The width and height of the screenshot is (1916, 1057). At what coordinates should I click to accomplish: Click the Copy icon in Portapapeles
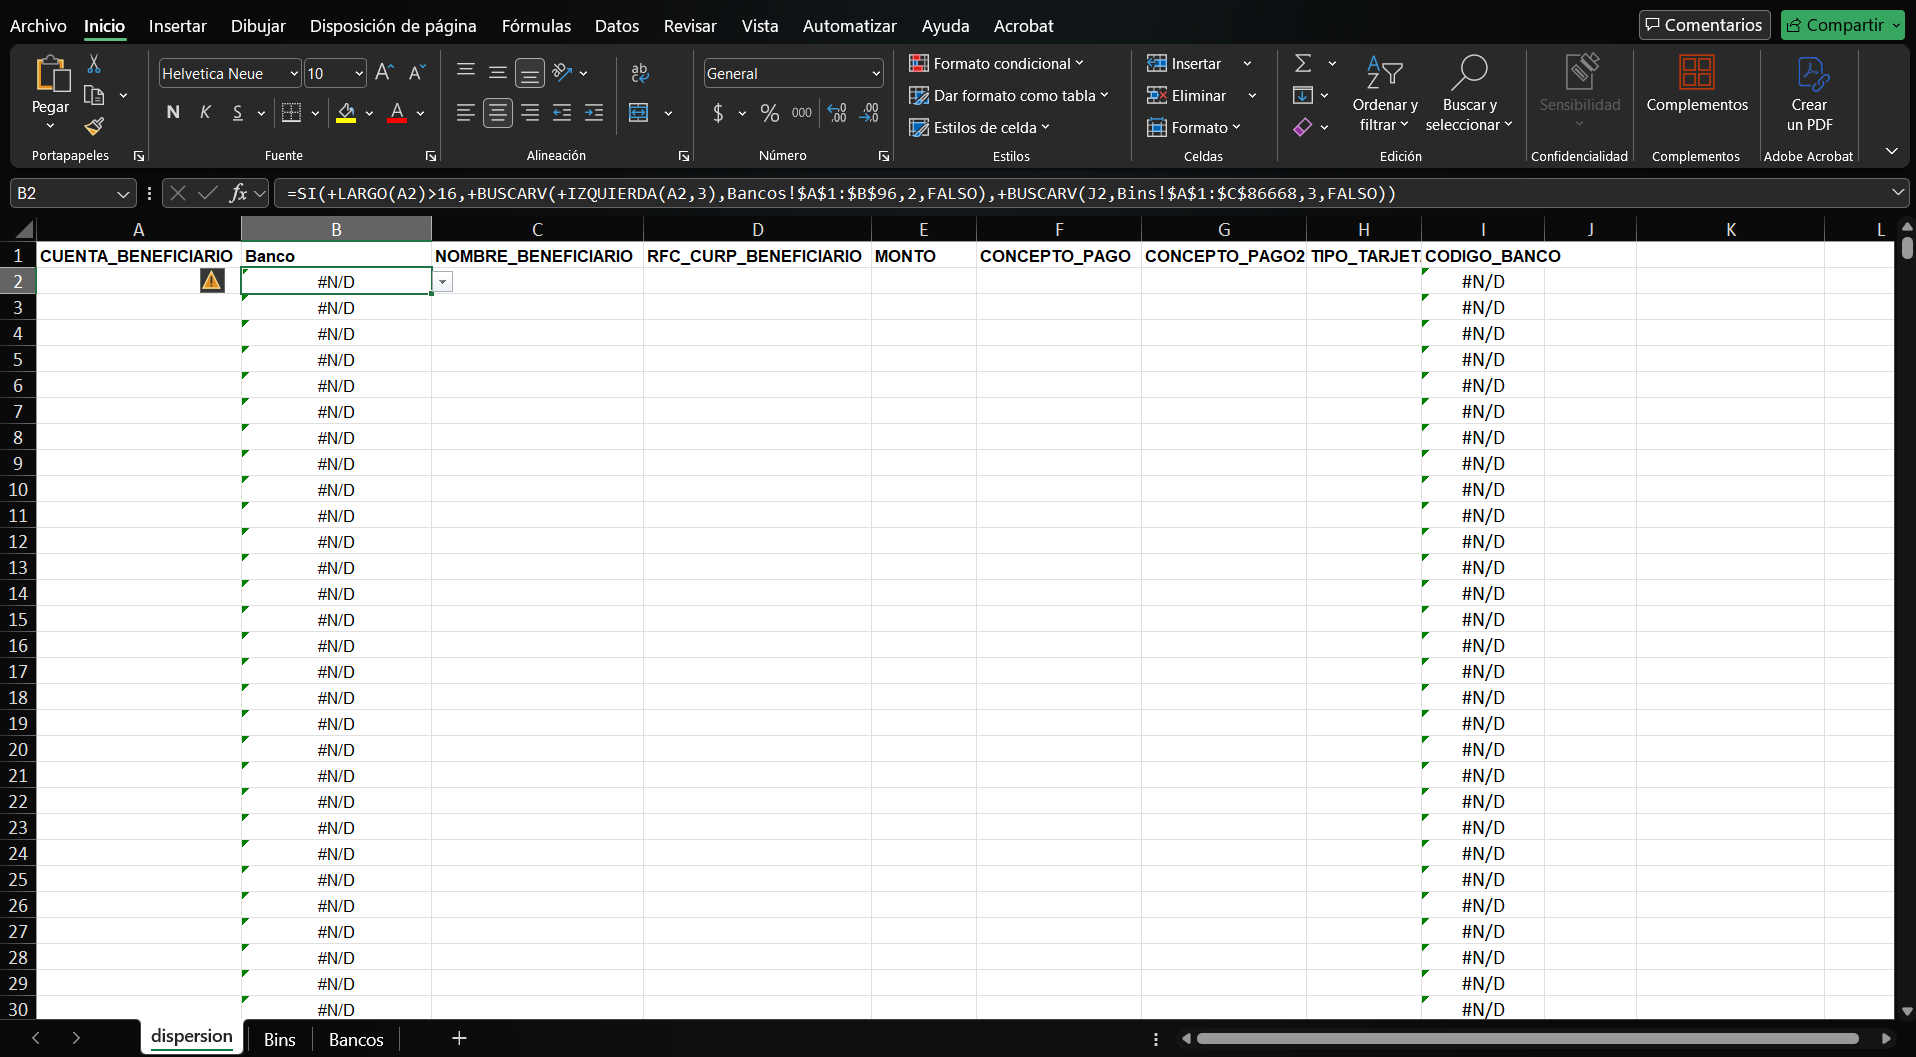pyautogui.click(x=94, y=96)
